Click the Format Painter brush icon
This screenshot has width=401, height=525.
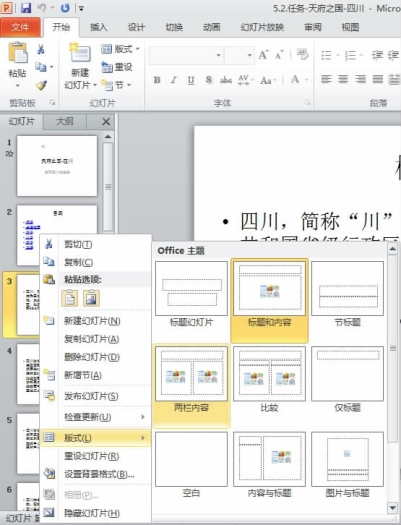point(41,85)
